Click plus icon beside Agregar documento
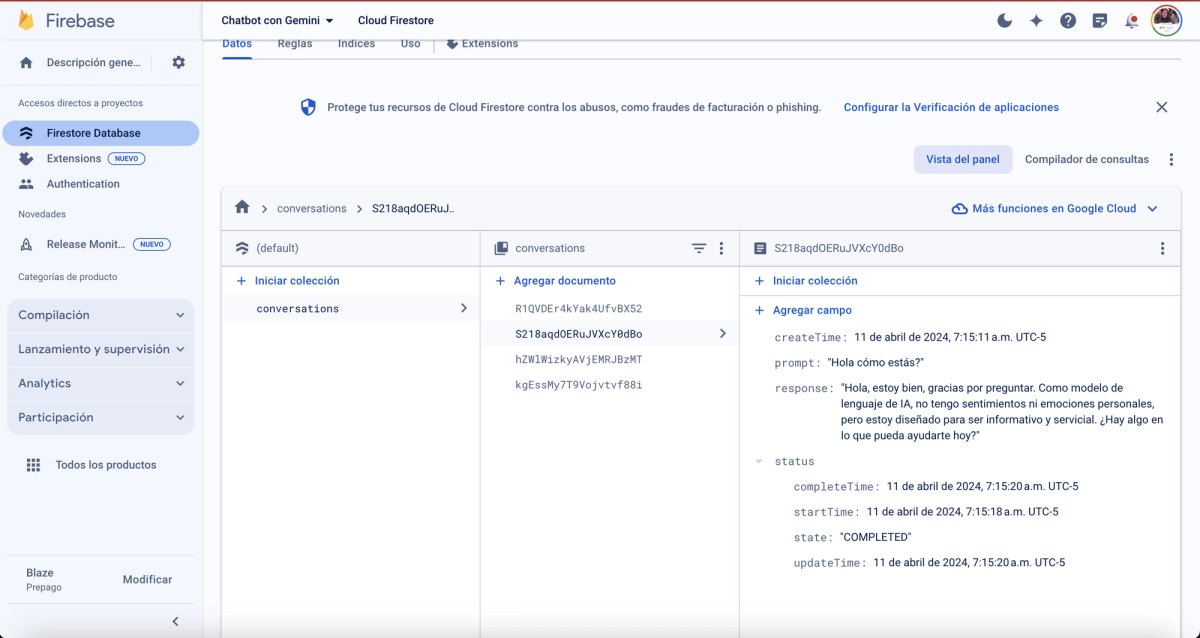 click(501, 281)
